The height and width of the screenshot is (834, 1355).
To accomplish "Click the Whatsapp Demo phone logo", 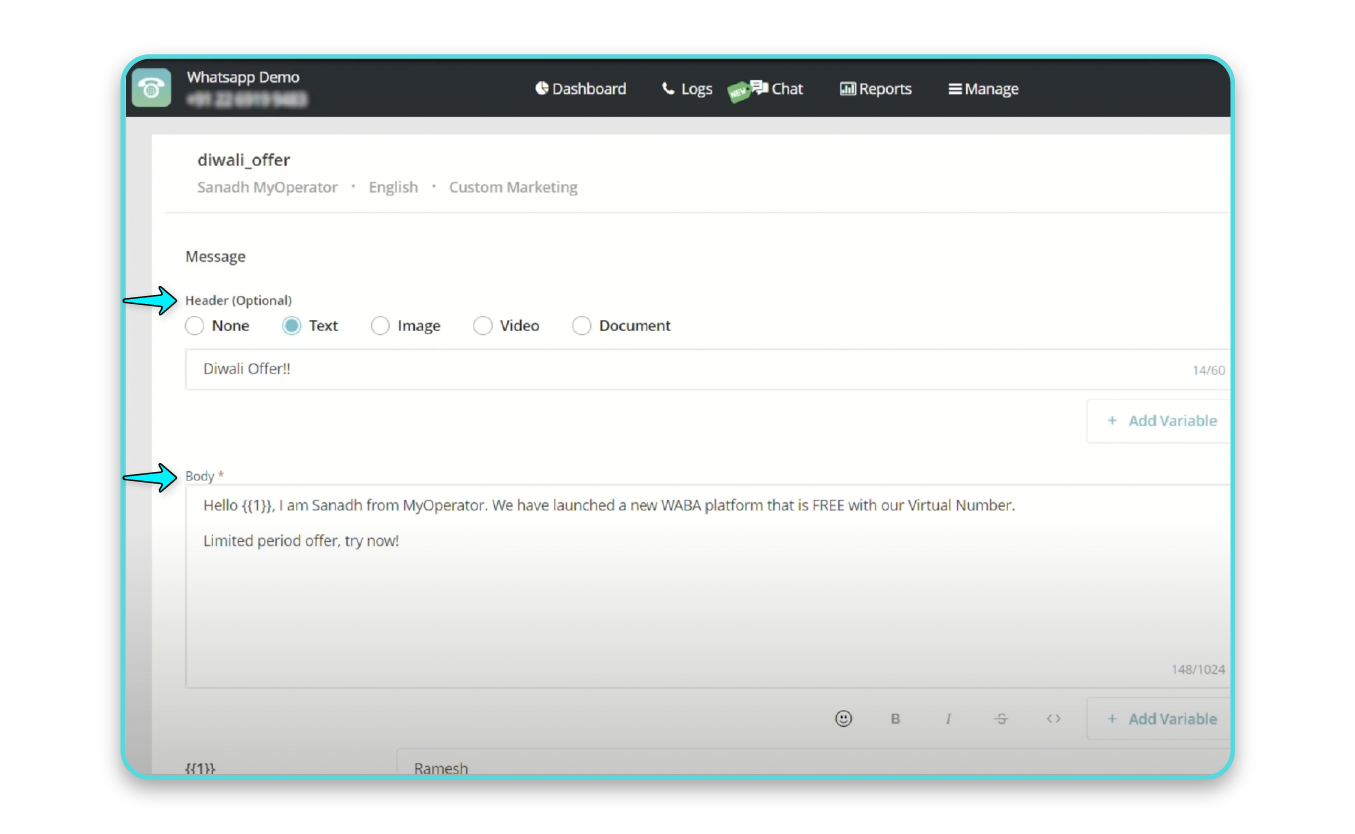I will (151, 87).
